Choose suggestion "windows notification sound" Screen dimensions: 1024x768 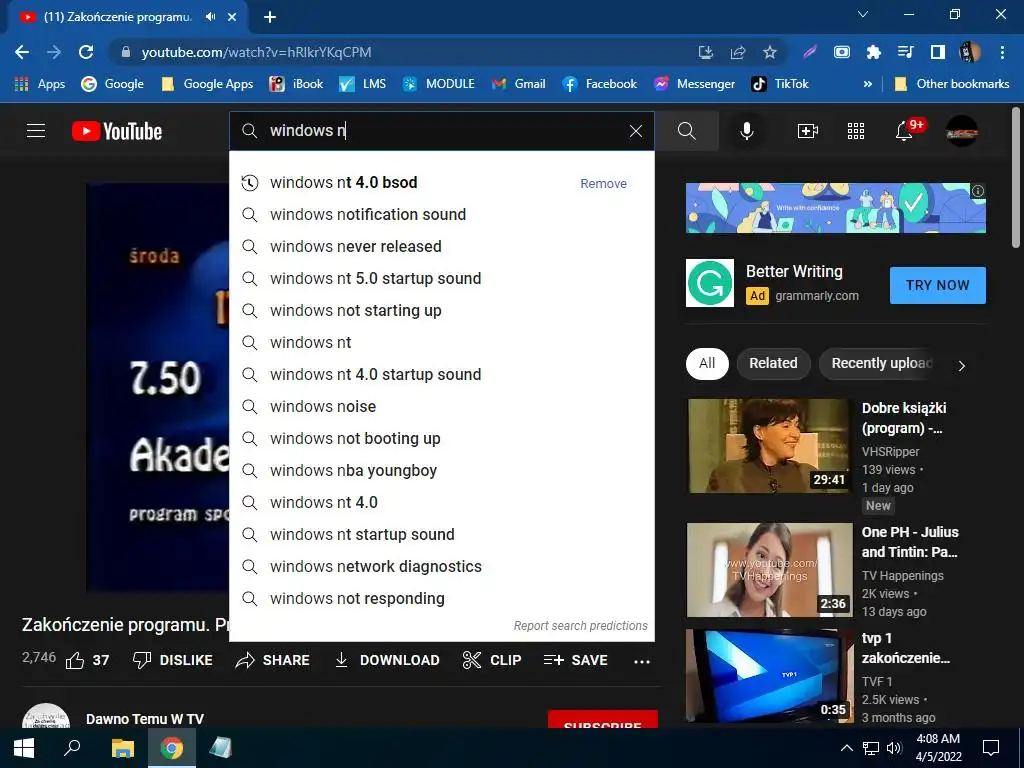tap(441, 215)
